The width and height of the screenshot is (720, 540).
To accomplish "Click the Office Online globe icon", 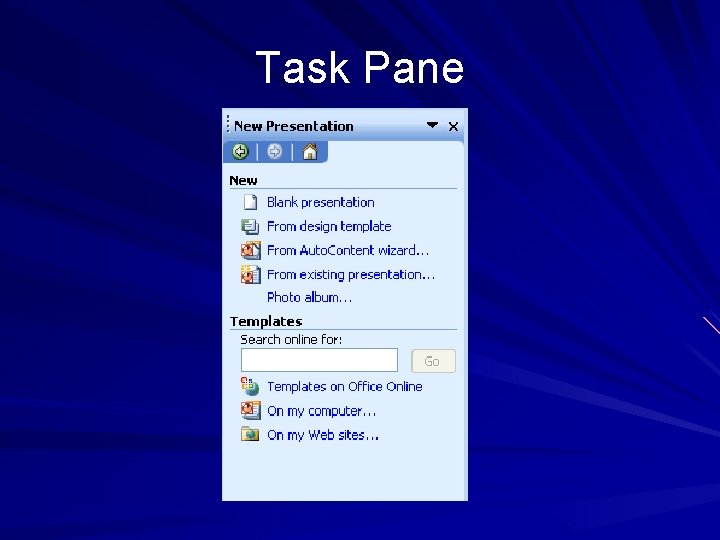I will pyautogui.click(x=250, y=387).
